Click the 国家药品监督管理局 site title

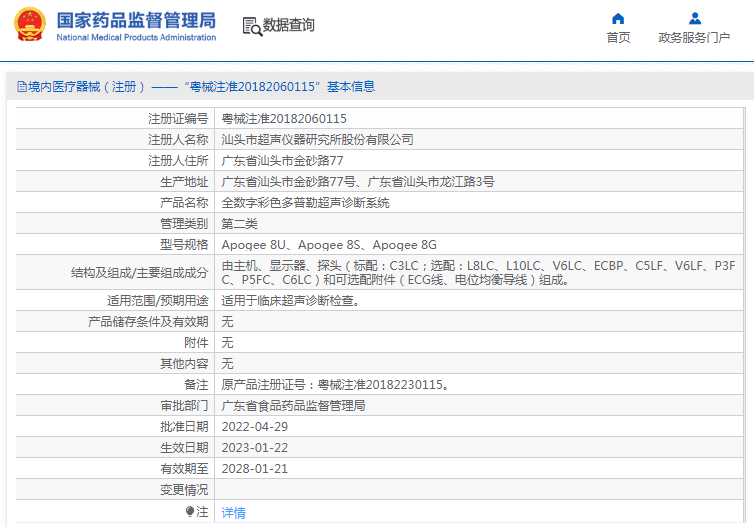136,19
